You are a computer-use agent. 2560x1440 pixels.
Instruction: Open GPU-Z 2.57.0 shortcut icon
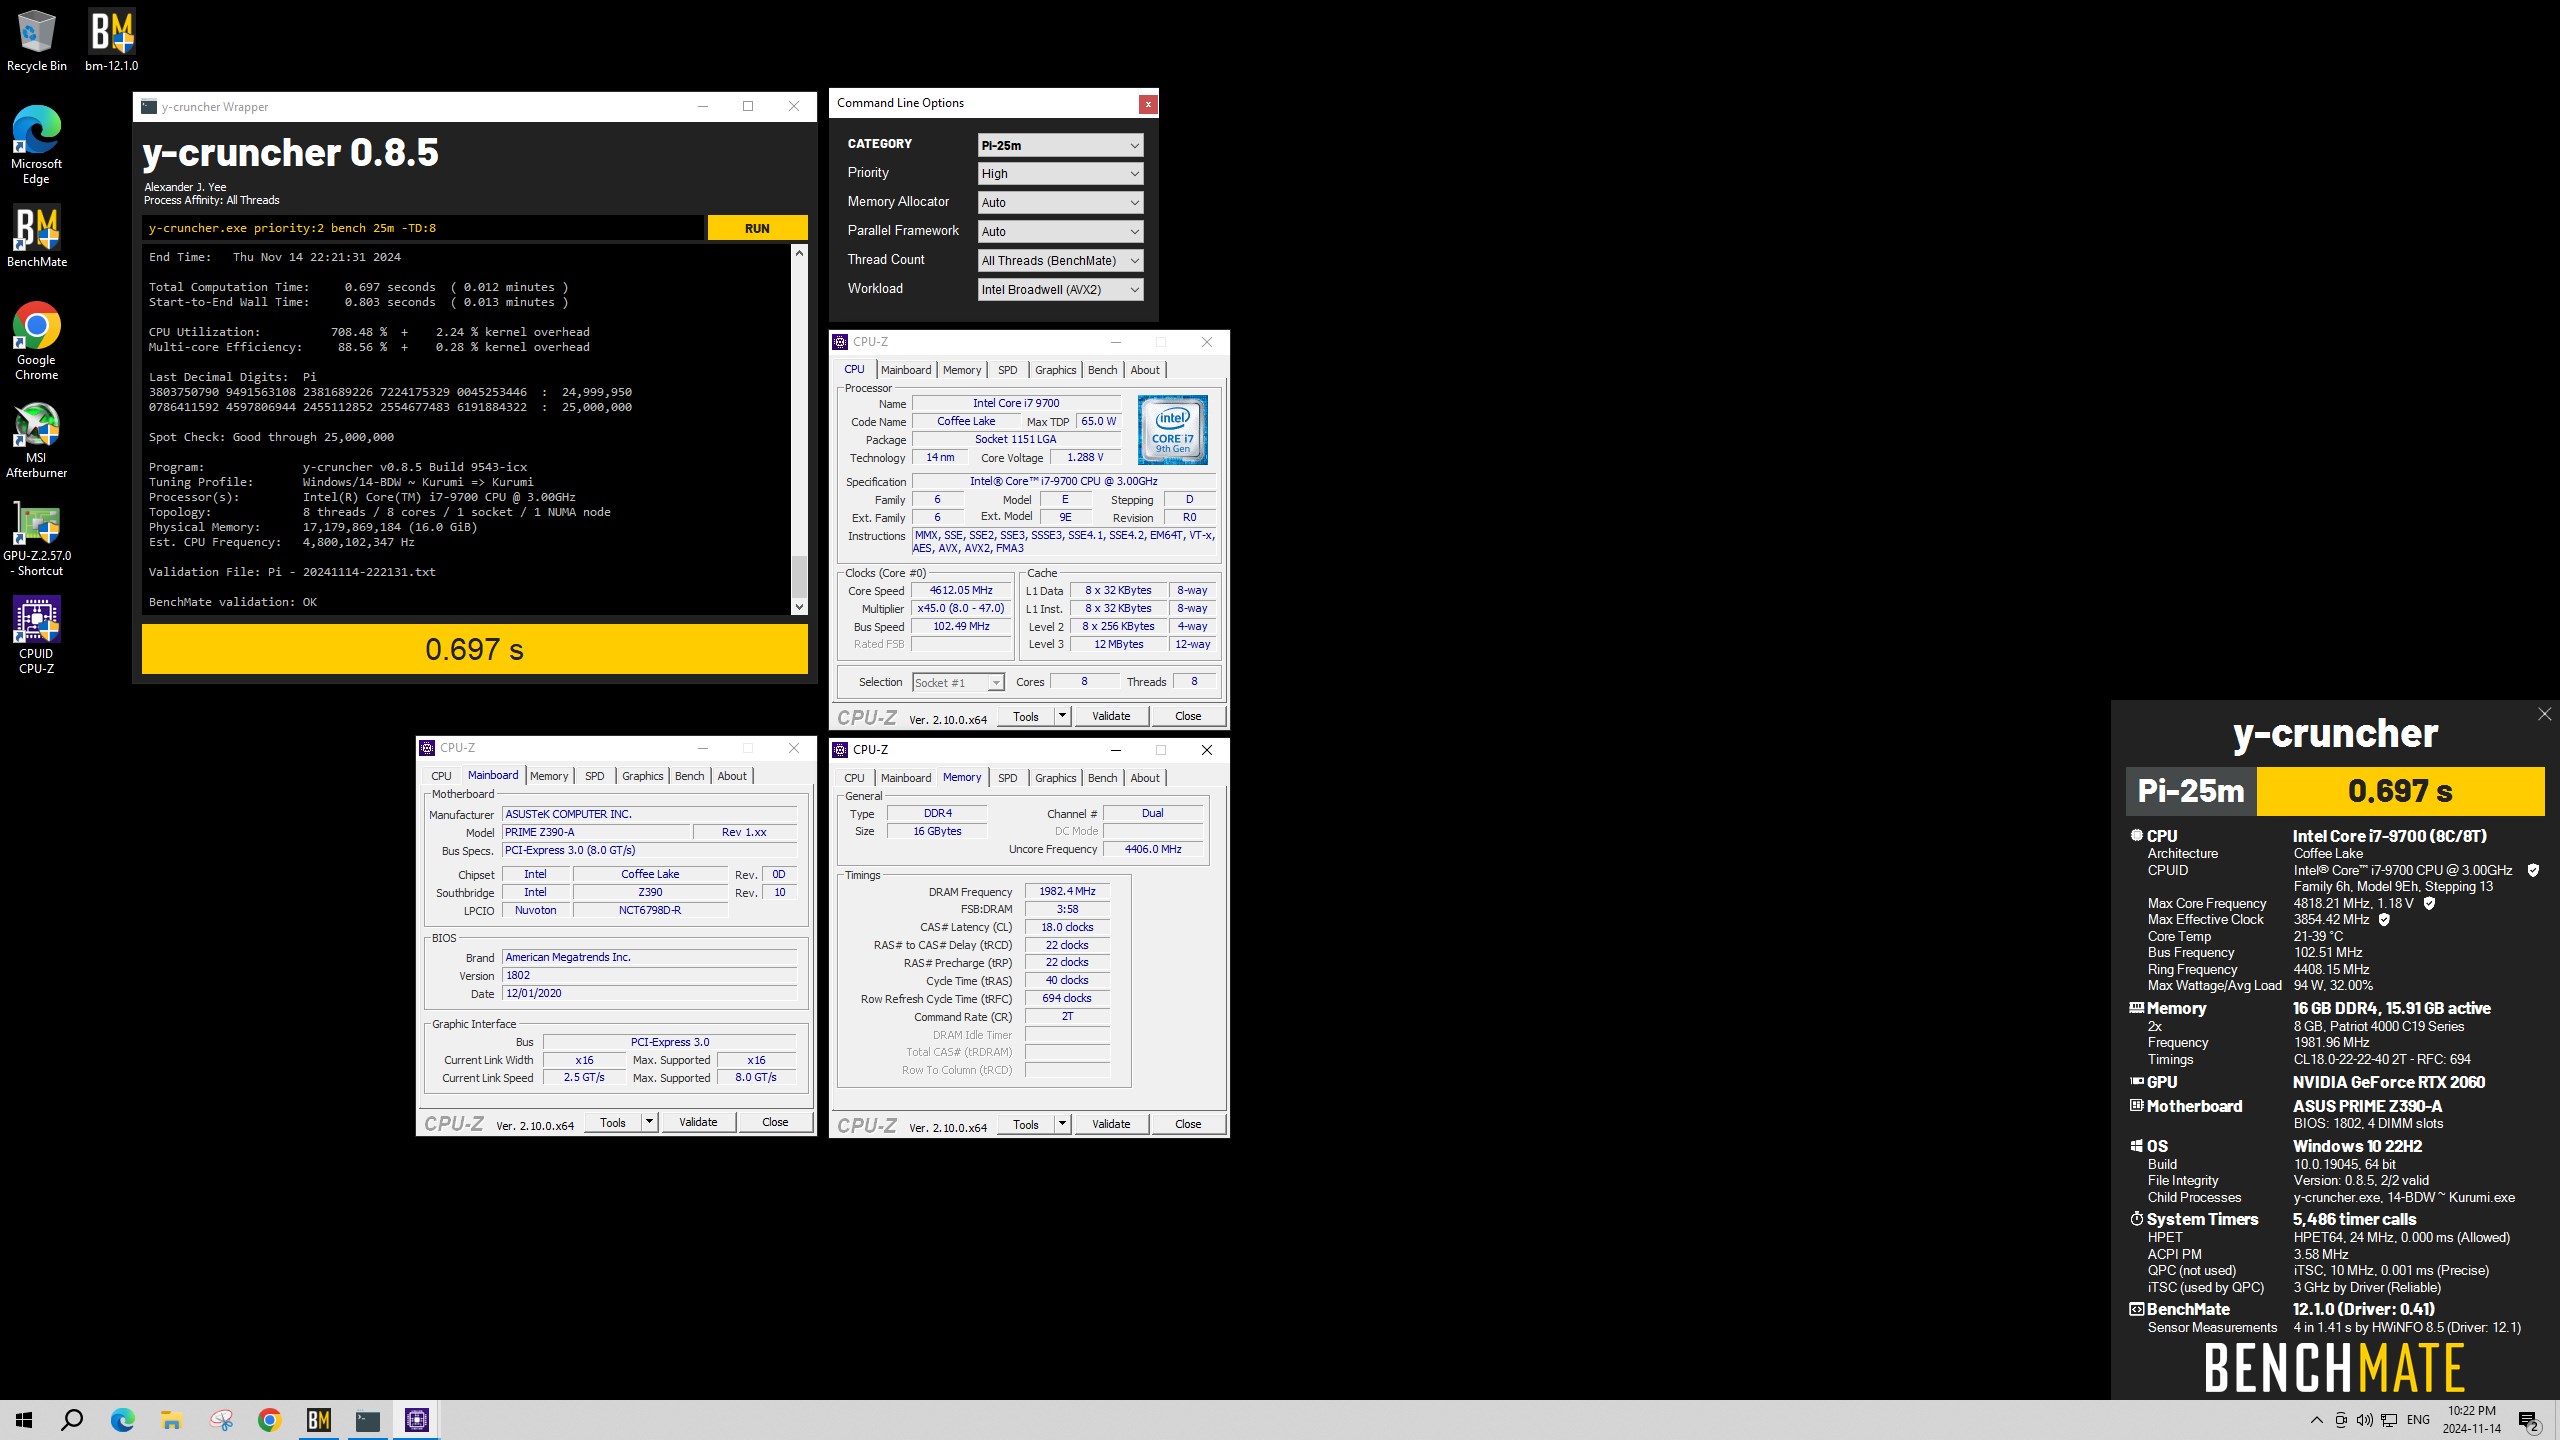pyautogui.click(x=37, y=538)
